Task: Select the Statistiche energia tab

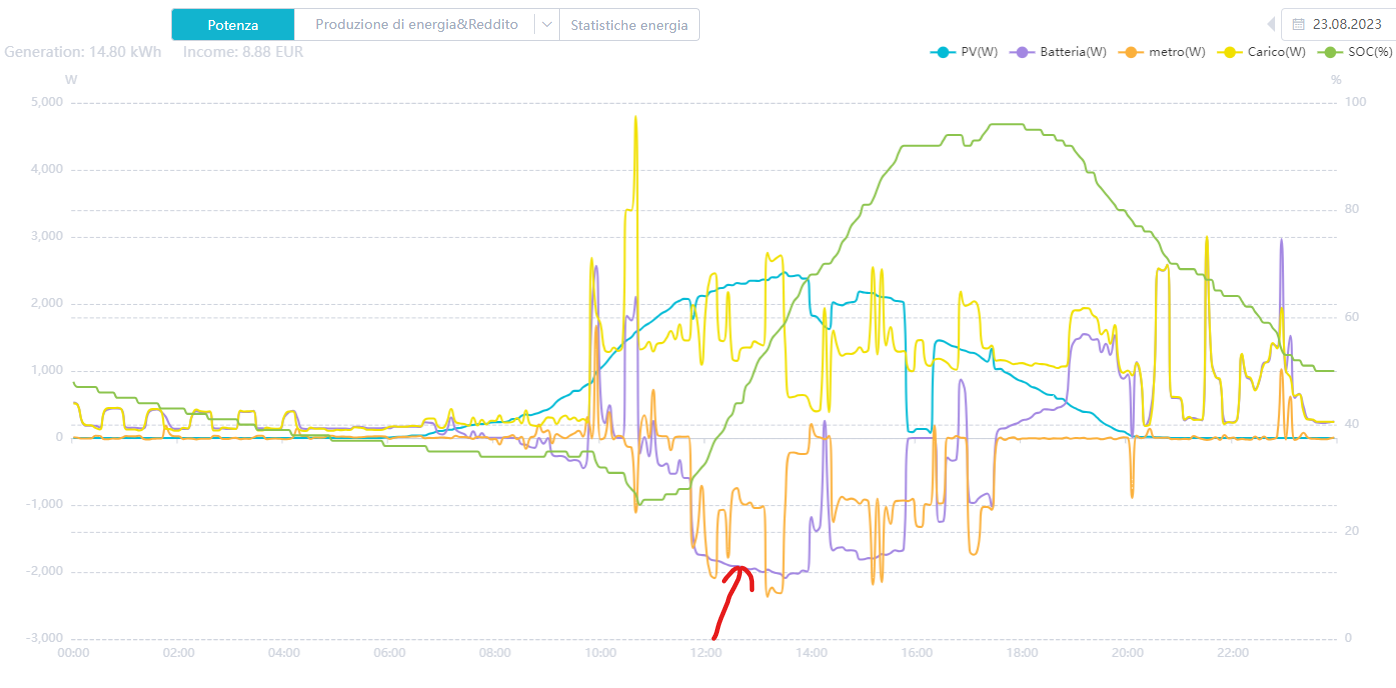Action: (x=629, y=25)
